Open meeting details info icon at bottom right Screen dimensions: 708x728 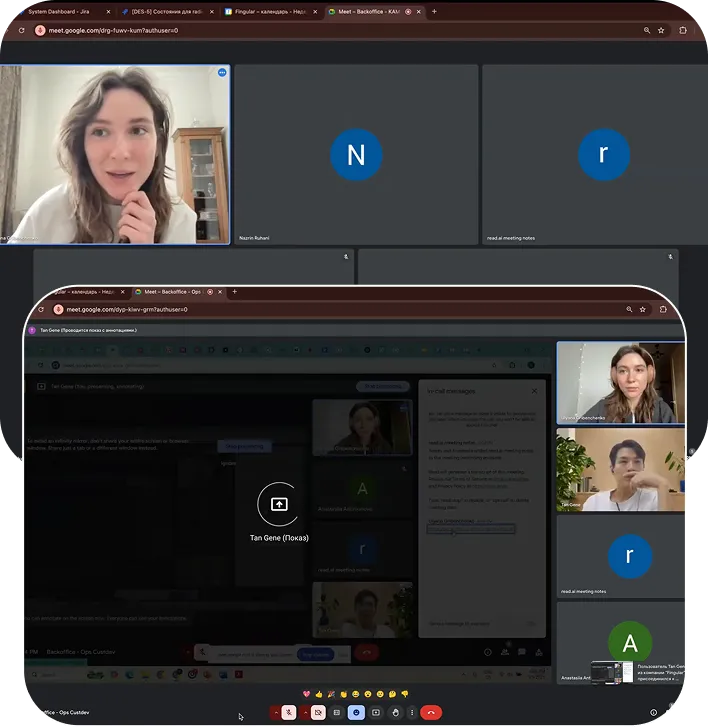coord(653,712)
